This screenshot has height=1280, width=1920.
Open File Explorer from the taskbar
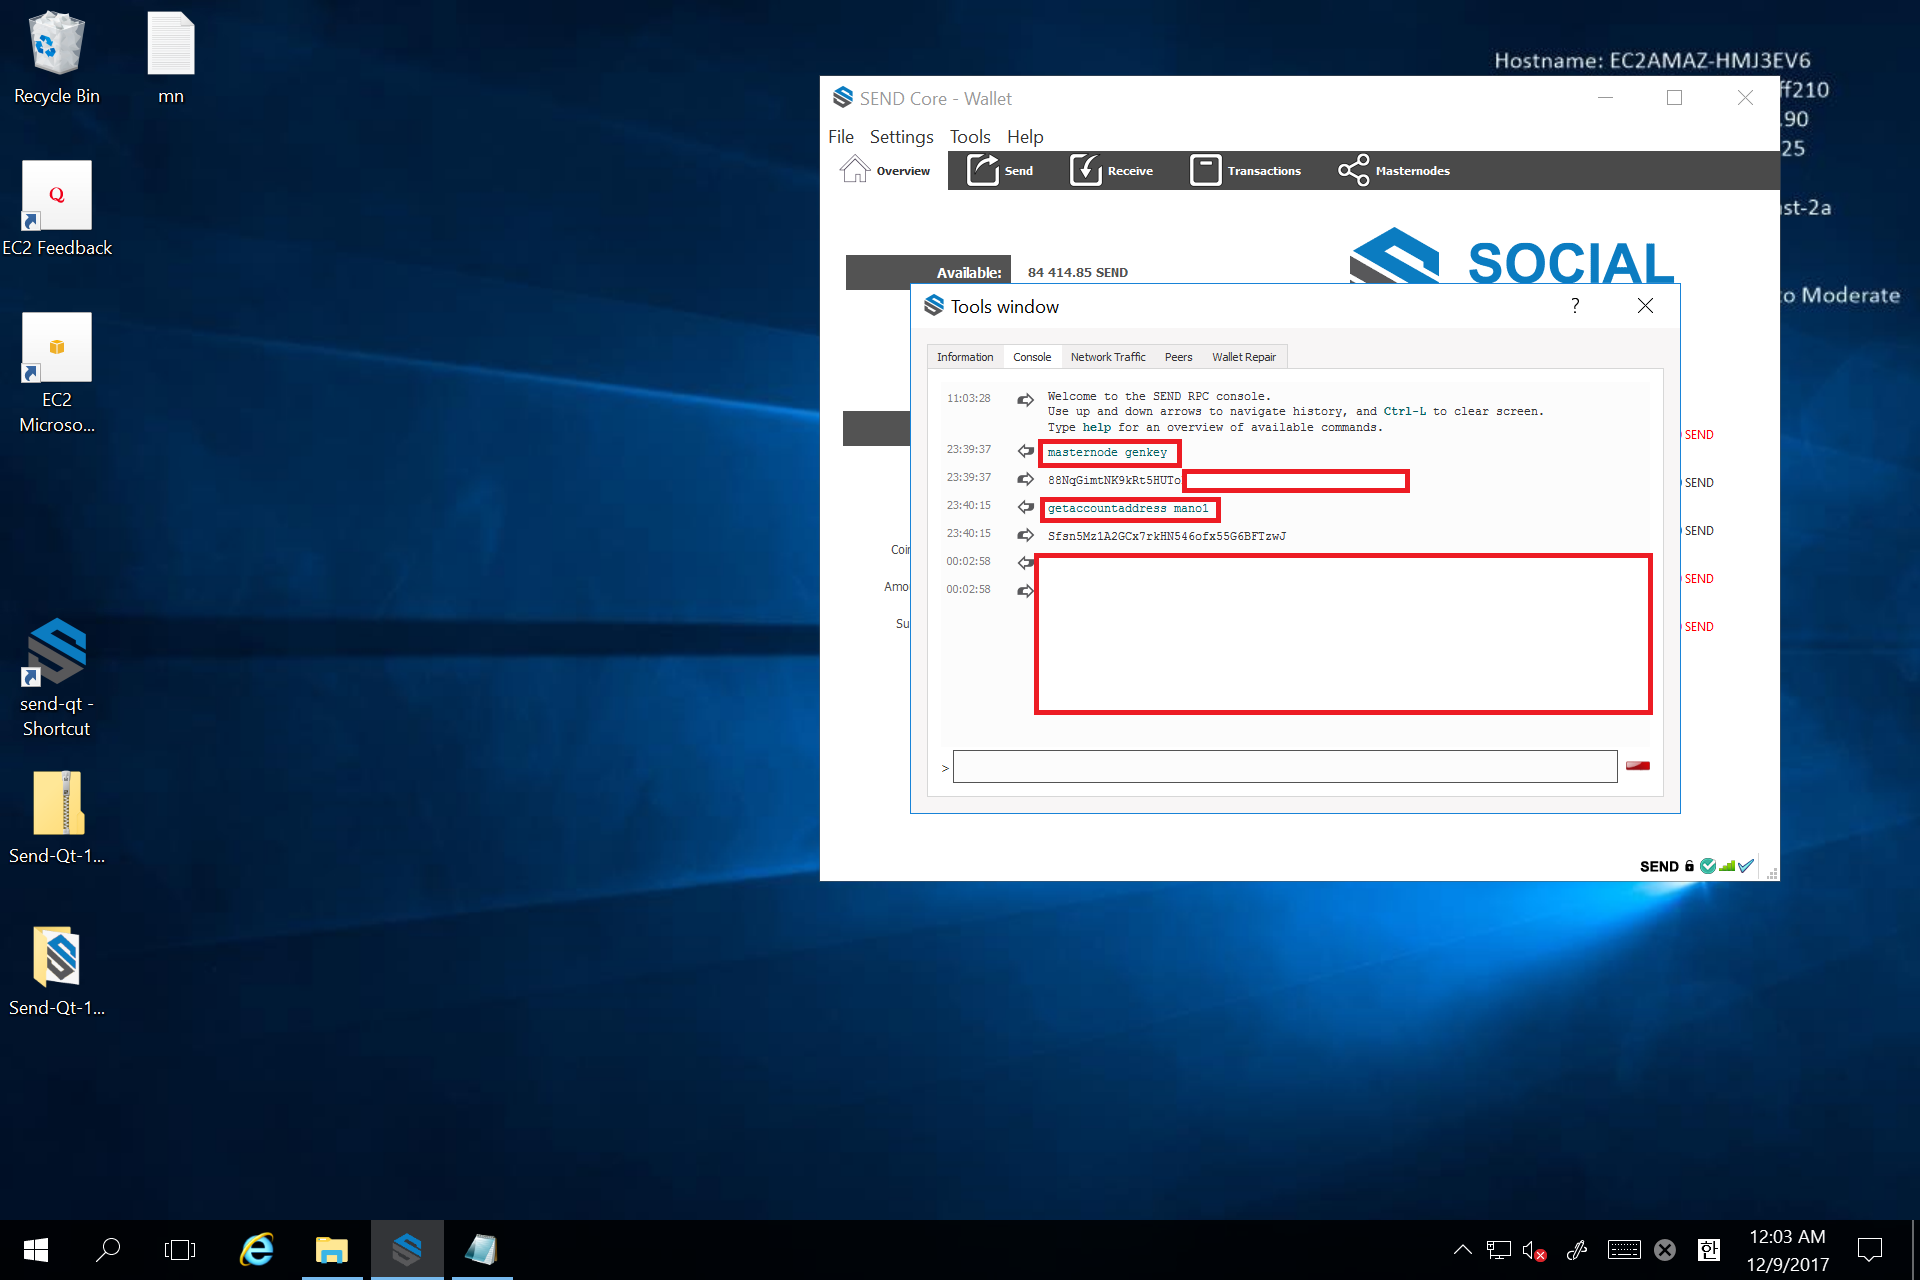click(332, 1250)
